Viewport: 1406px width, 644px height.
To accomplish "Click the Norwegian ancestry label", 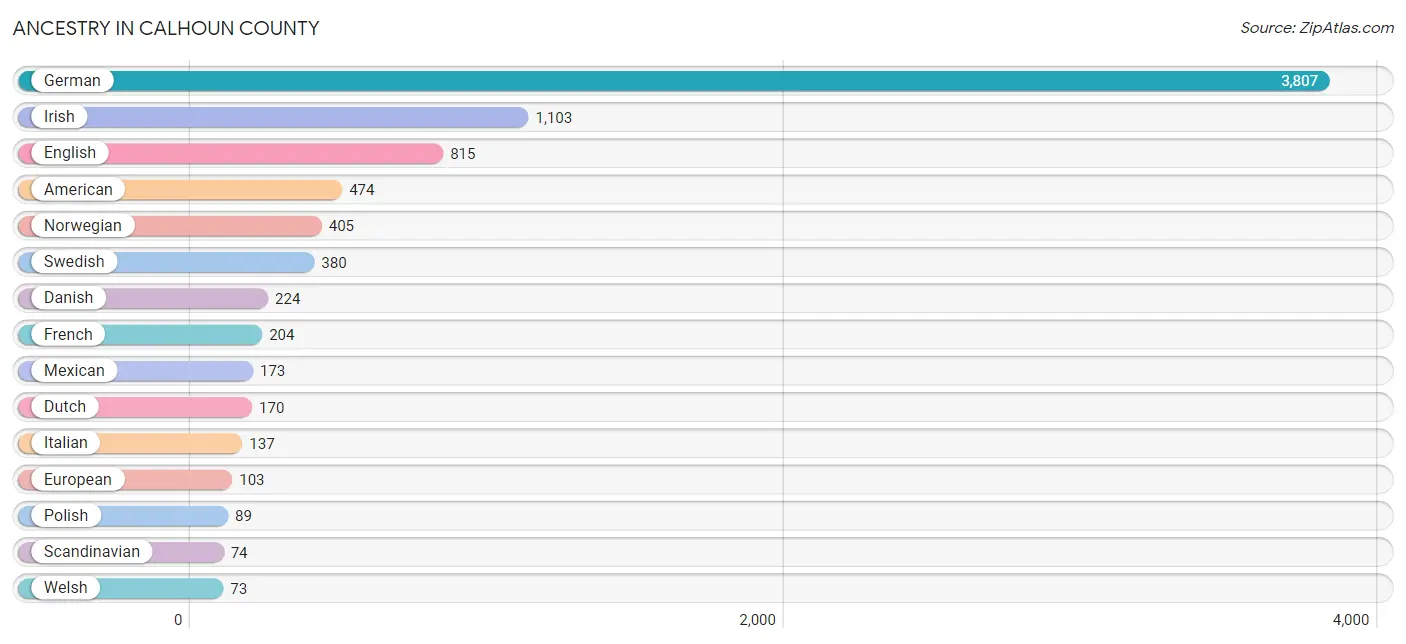I will [82, 225].
